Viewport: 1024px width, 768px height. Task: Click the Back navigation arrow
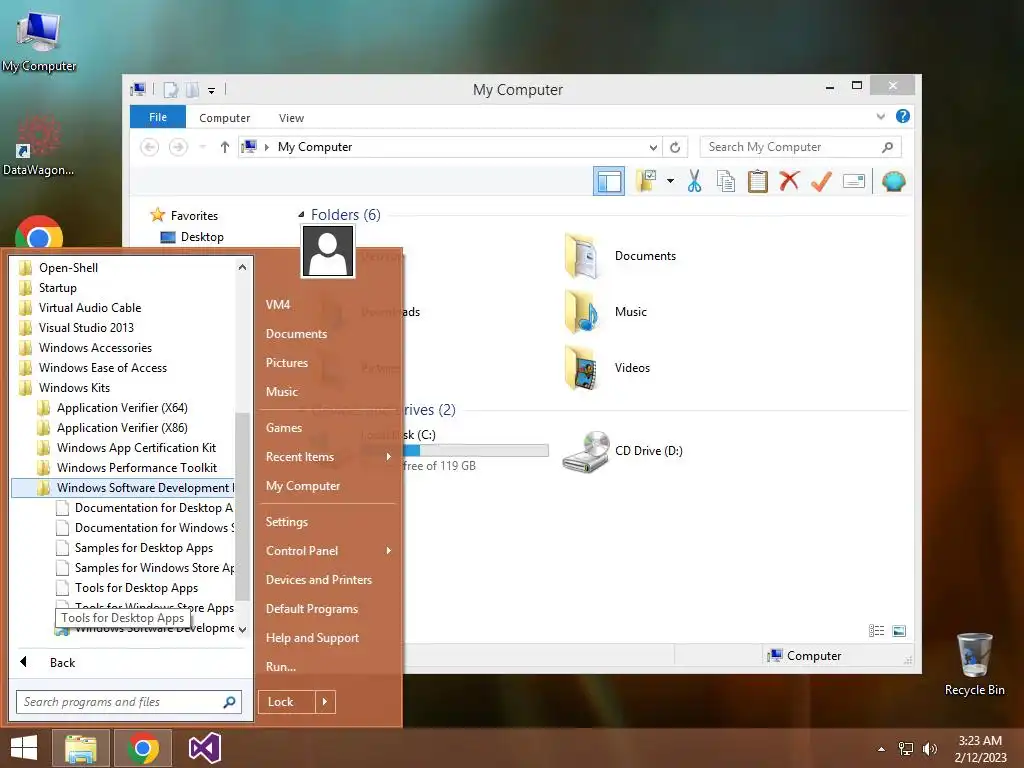pos(150,147)
